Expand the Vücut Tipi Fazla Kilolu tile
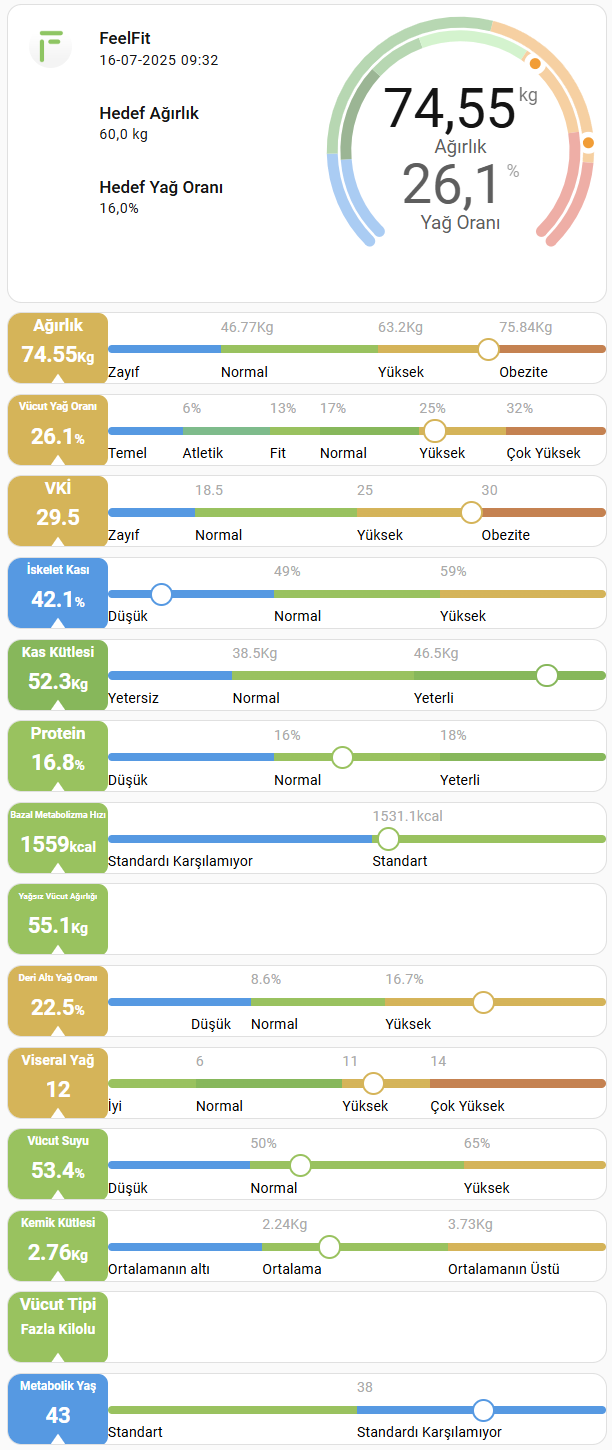The height and width of the screenshot is (1450, 612). tap(58, 1326)
